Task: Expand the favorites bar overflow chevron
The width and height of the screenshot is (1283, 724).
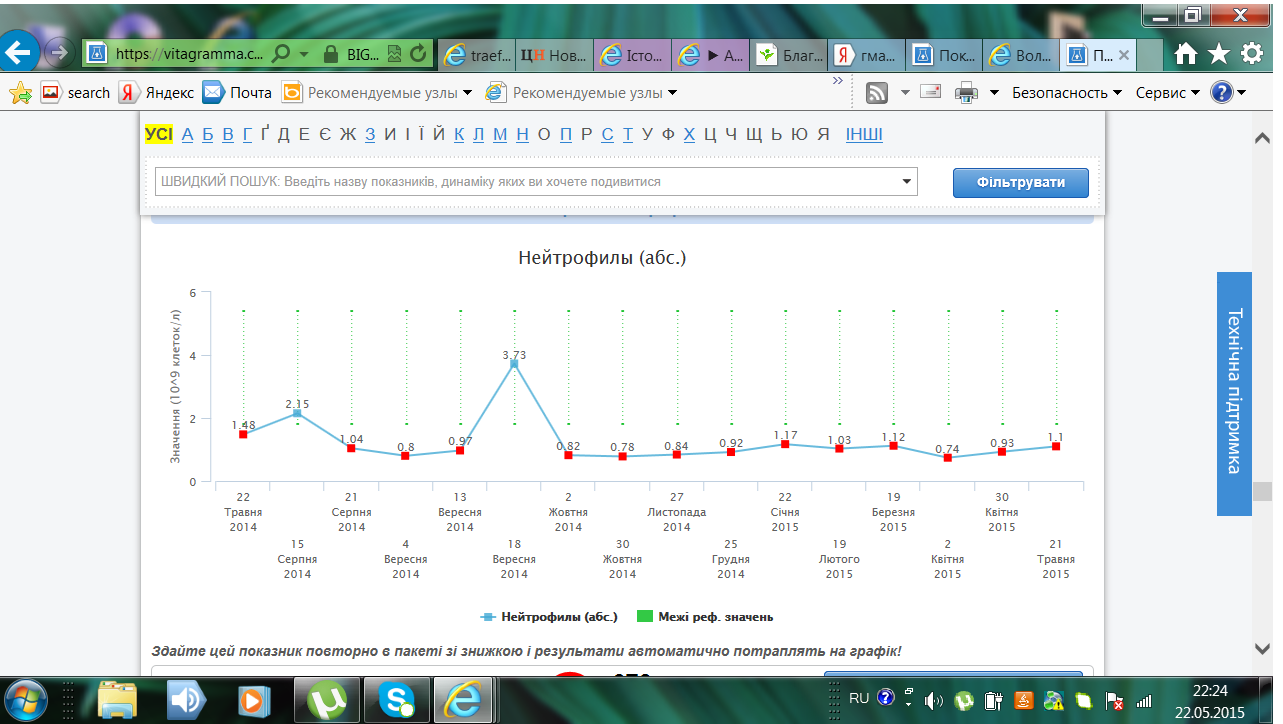Action: point(837,79)
